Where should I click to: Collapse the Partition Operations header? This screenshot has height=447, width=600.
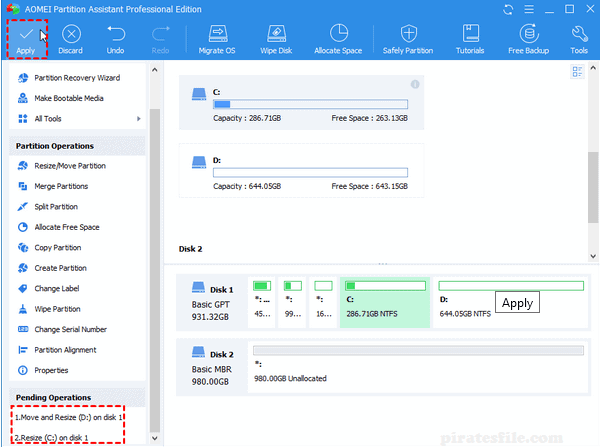tap(77, 146)
